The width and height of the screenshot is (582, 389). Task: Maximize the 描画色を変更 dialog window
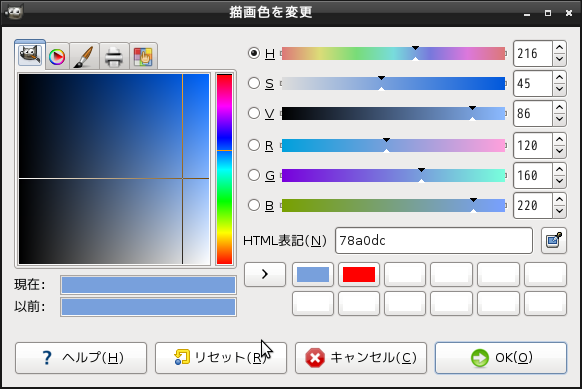548,13
